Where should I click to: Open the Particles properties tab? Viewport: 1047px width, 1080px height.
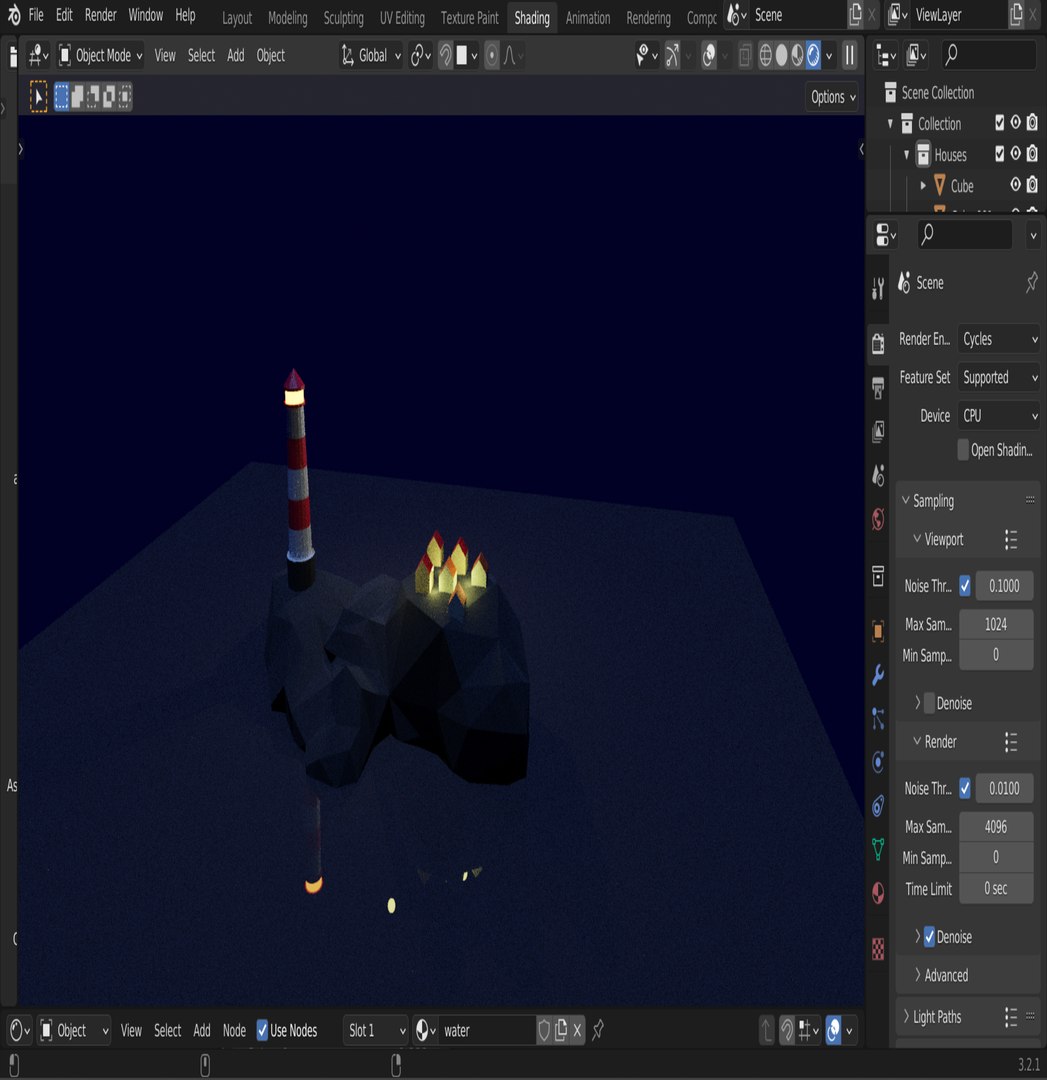point(878,718)
